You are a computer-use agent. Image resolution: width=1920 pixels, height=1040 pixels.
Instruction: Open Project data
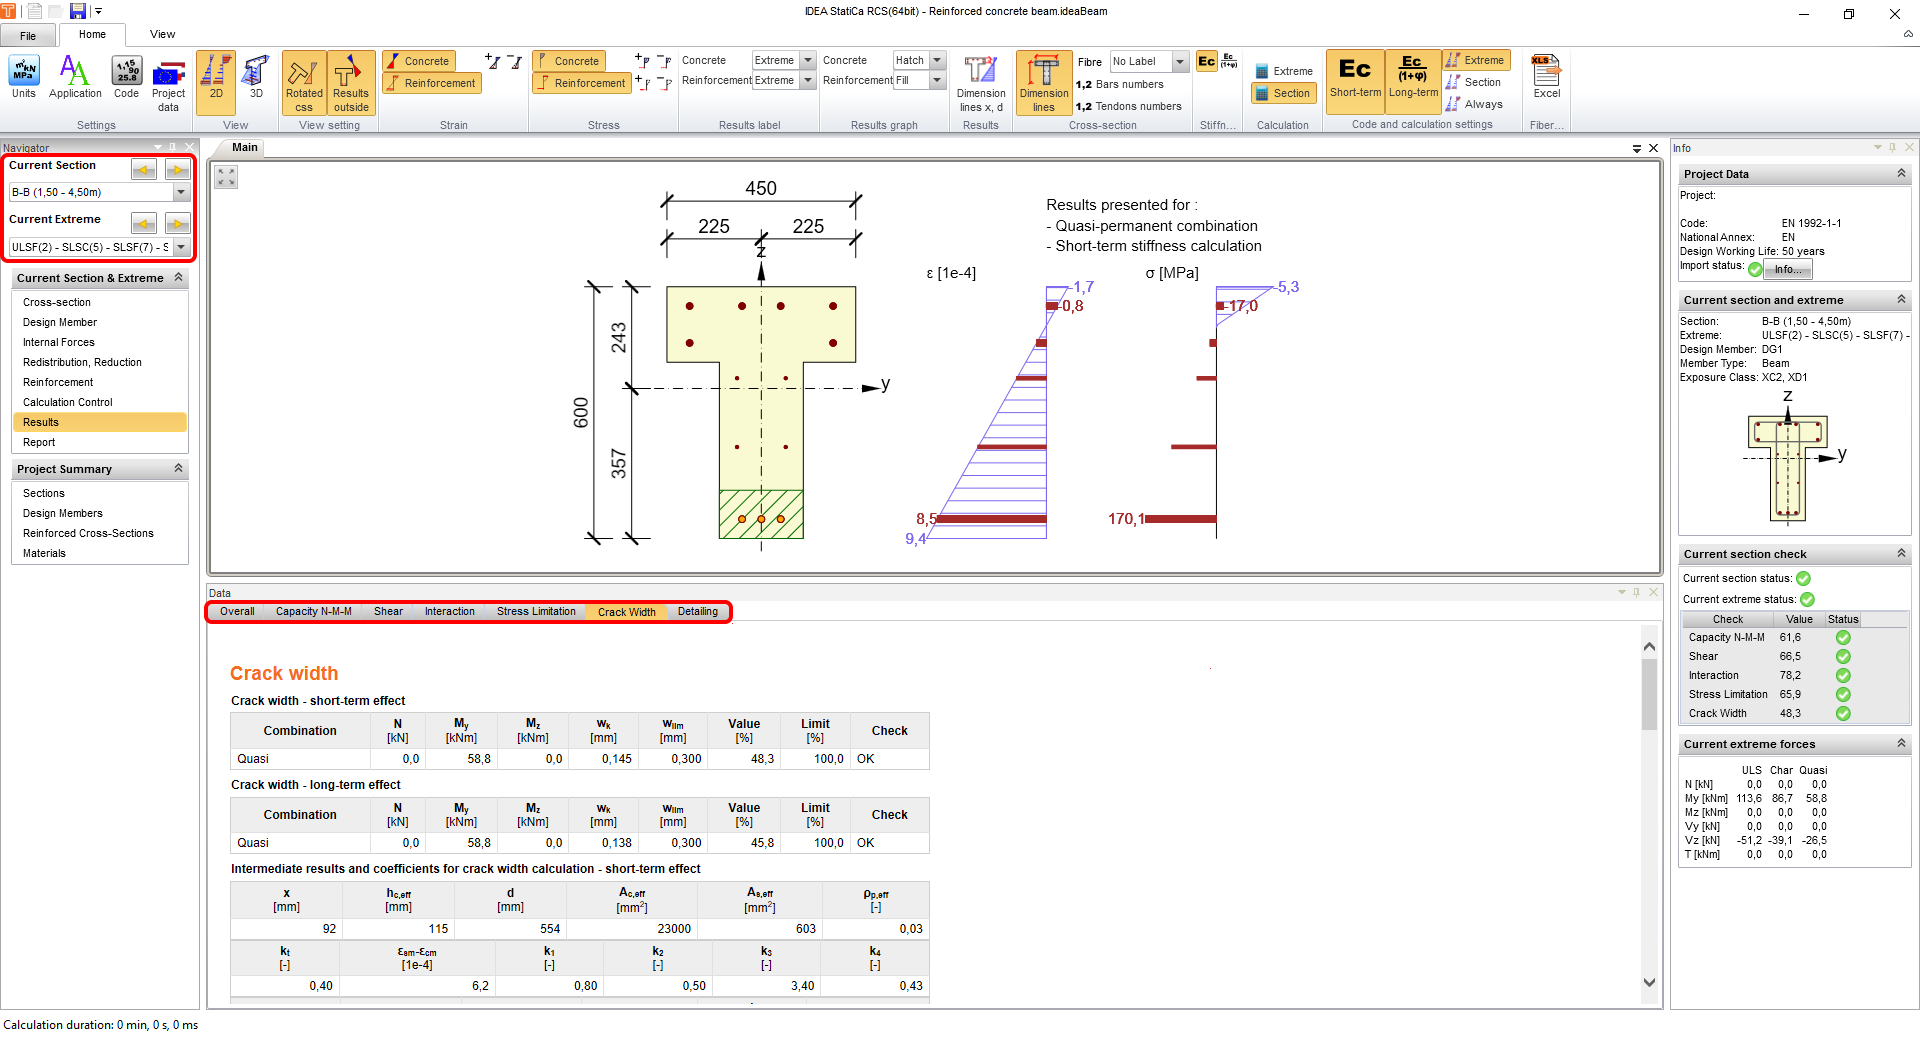pos(169,84)
